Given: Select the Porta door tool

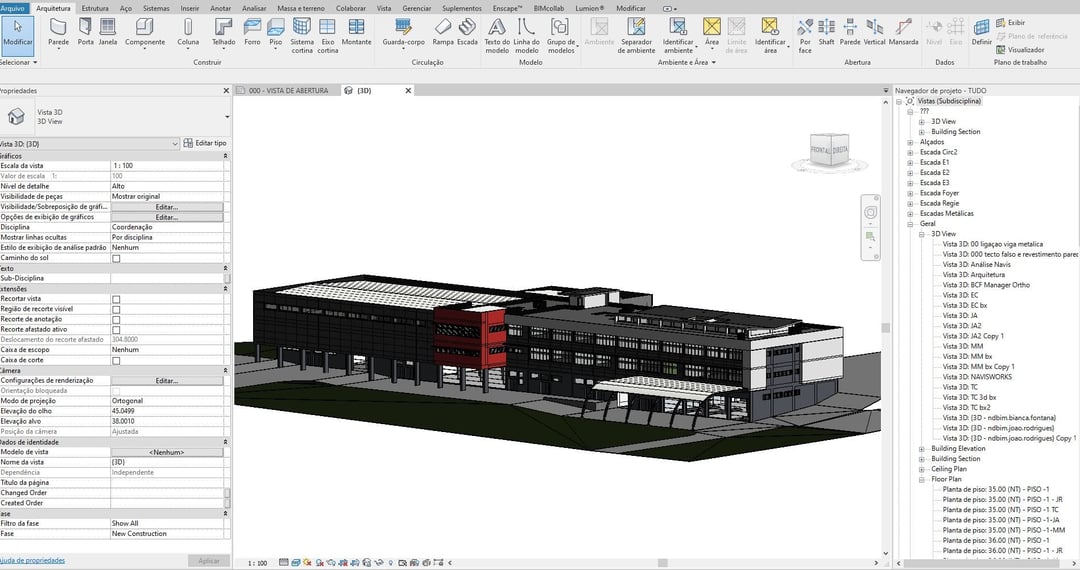Looking at the screenshot, I should (x=85, y=32).
